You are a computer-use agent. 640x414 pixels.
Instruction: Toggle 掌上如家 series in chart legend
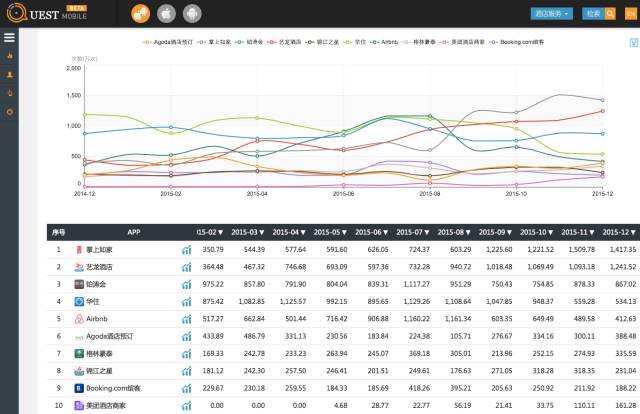pyautogui.click(x=214, y=42)
